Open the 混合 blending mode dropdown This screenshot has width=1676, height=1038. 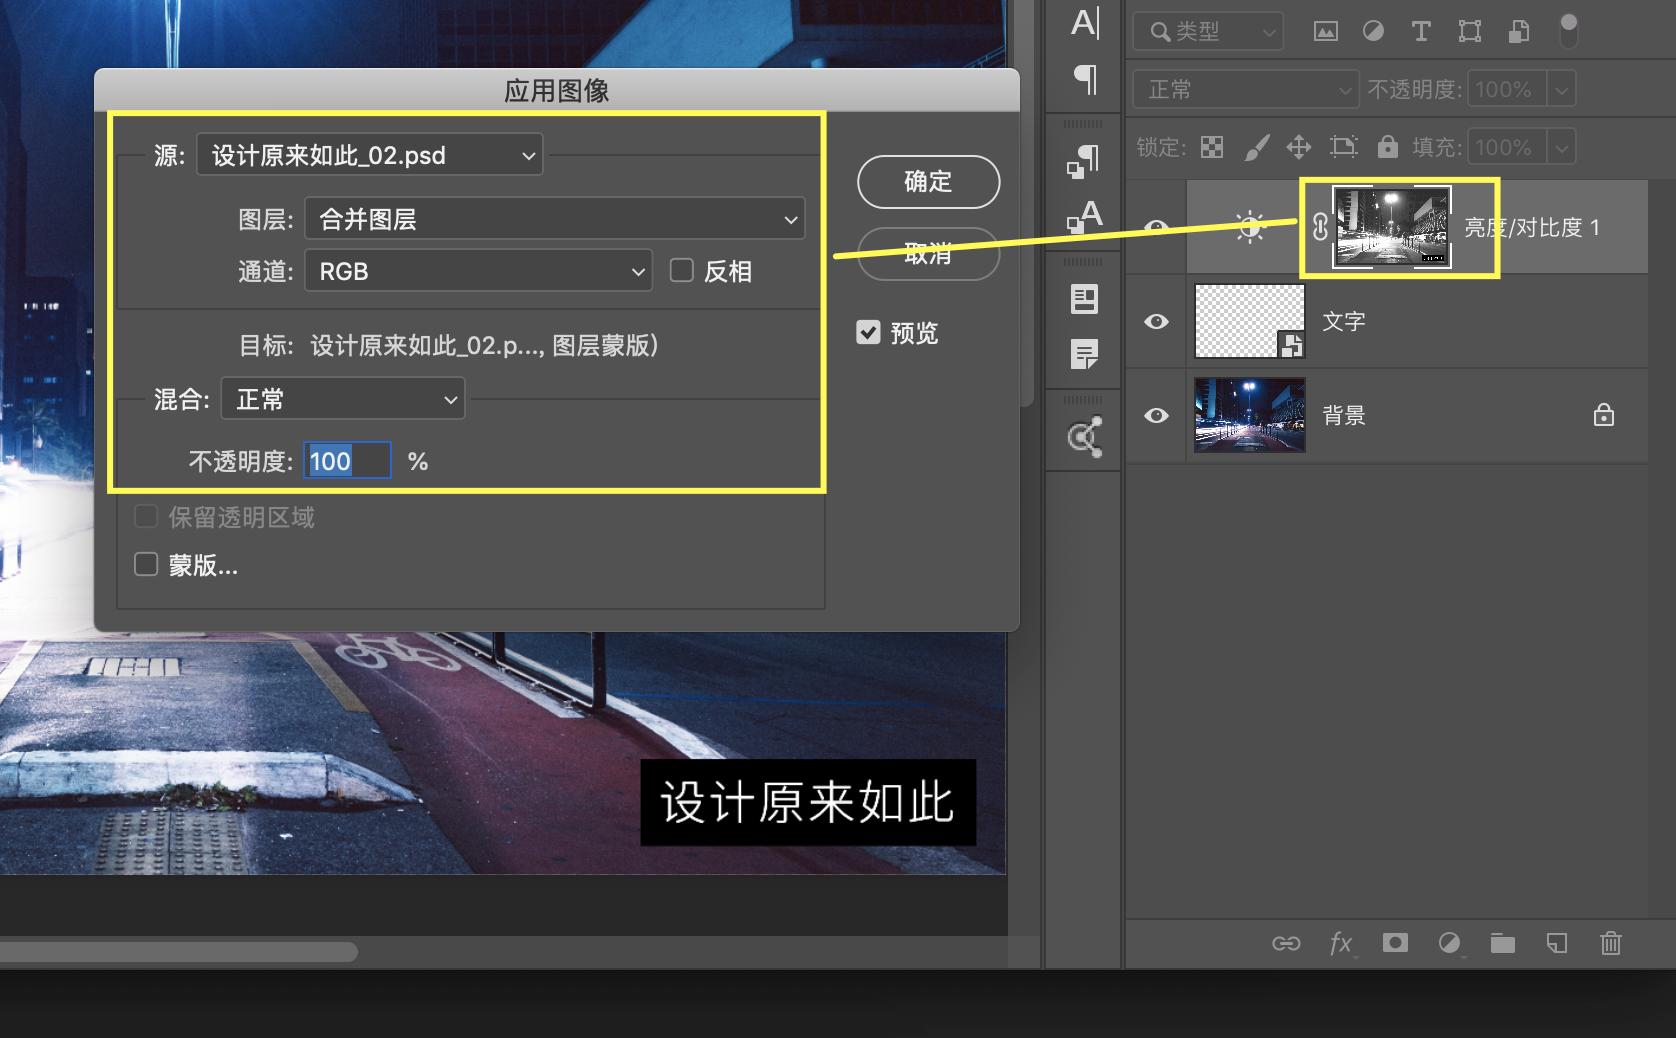343,398
